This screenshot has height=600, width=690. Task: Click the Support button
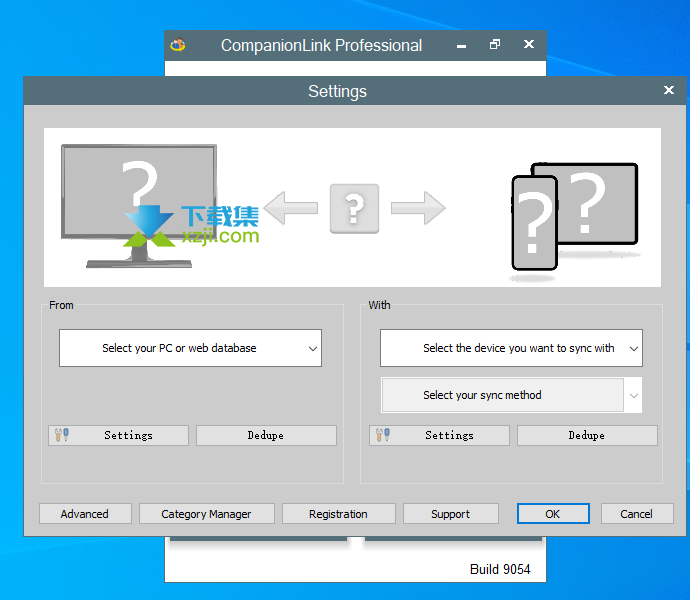point(451,514)
